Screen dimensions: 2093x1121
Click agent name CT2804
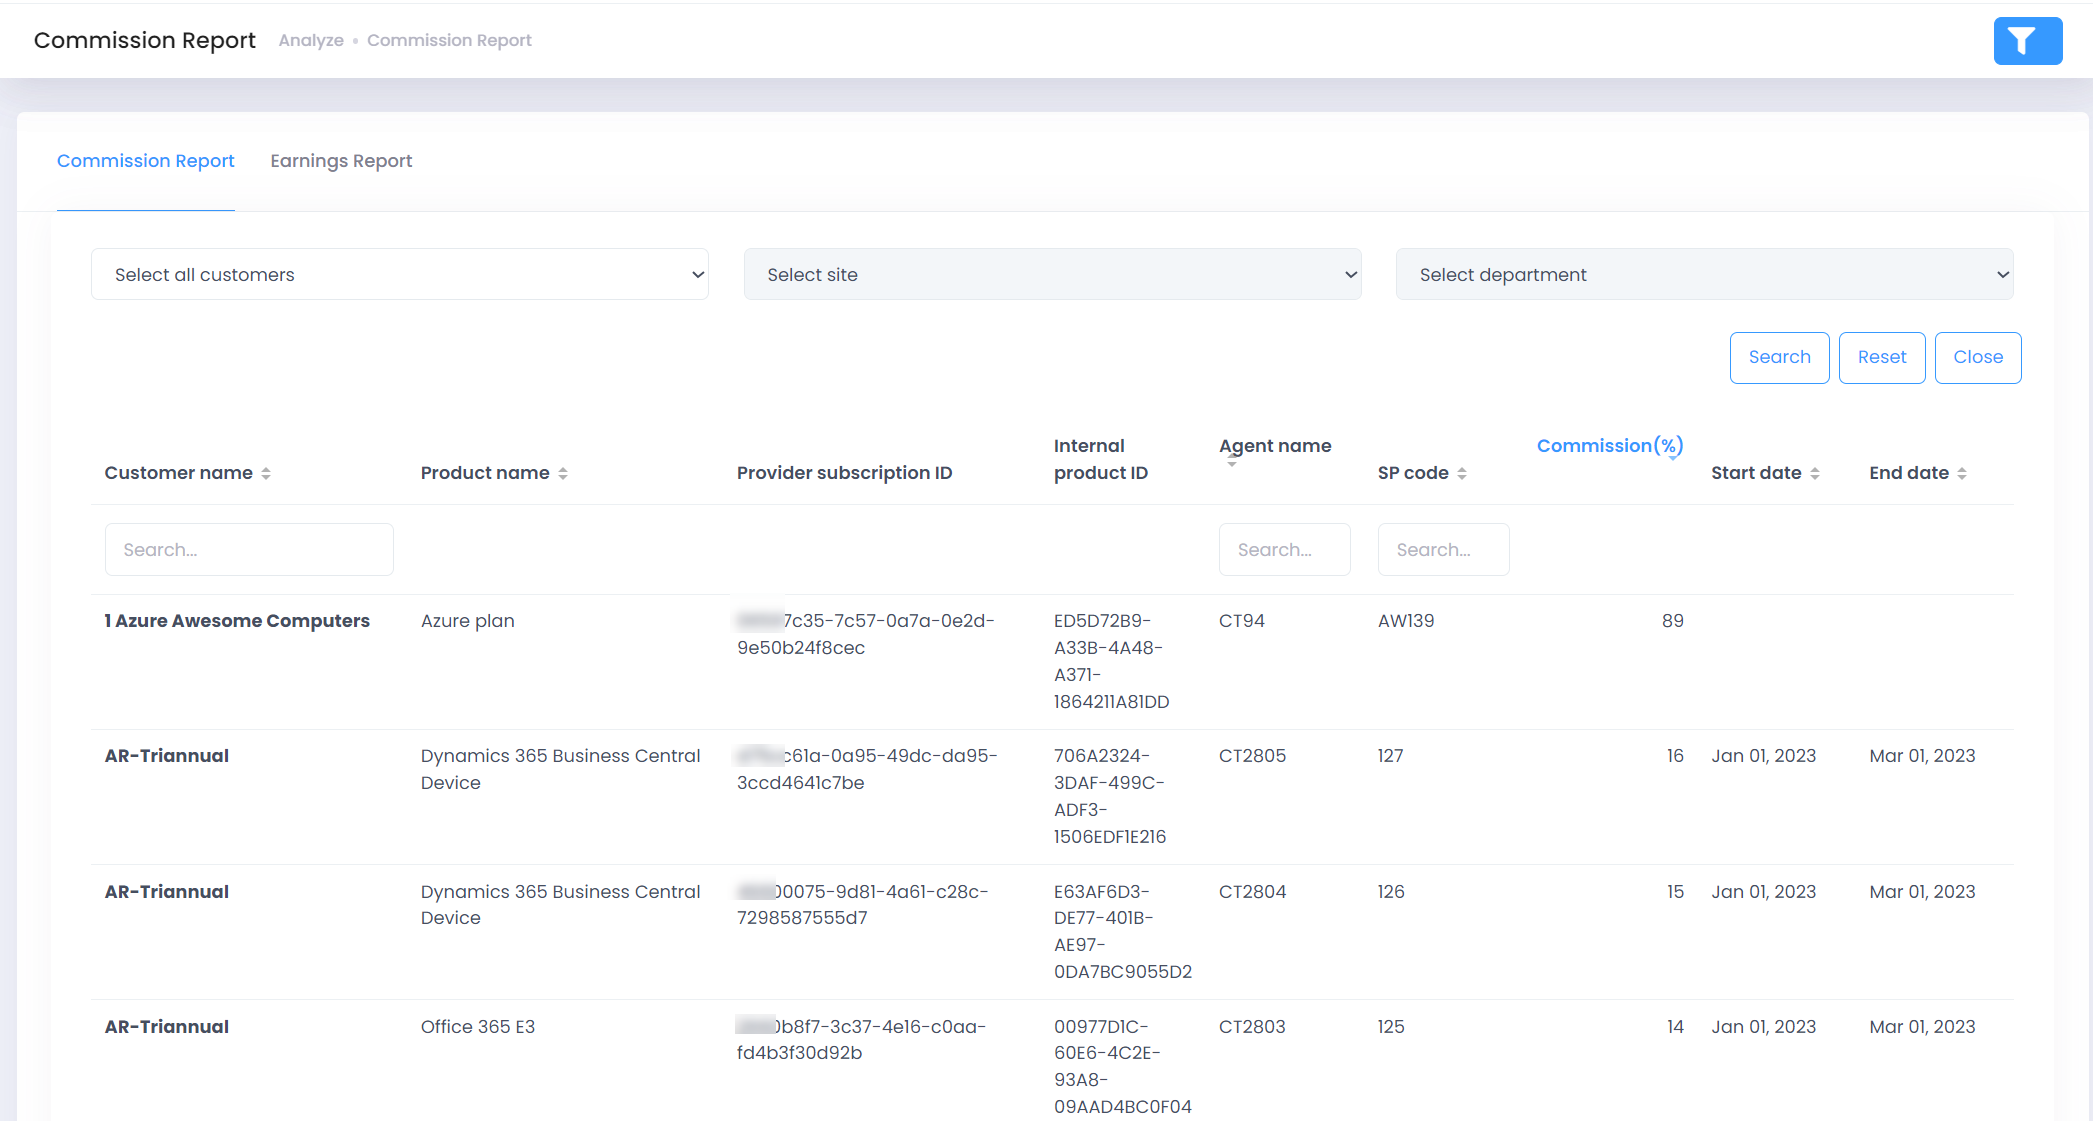click(1252, 892)
